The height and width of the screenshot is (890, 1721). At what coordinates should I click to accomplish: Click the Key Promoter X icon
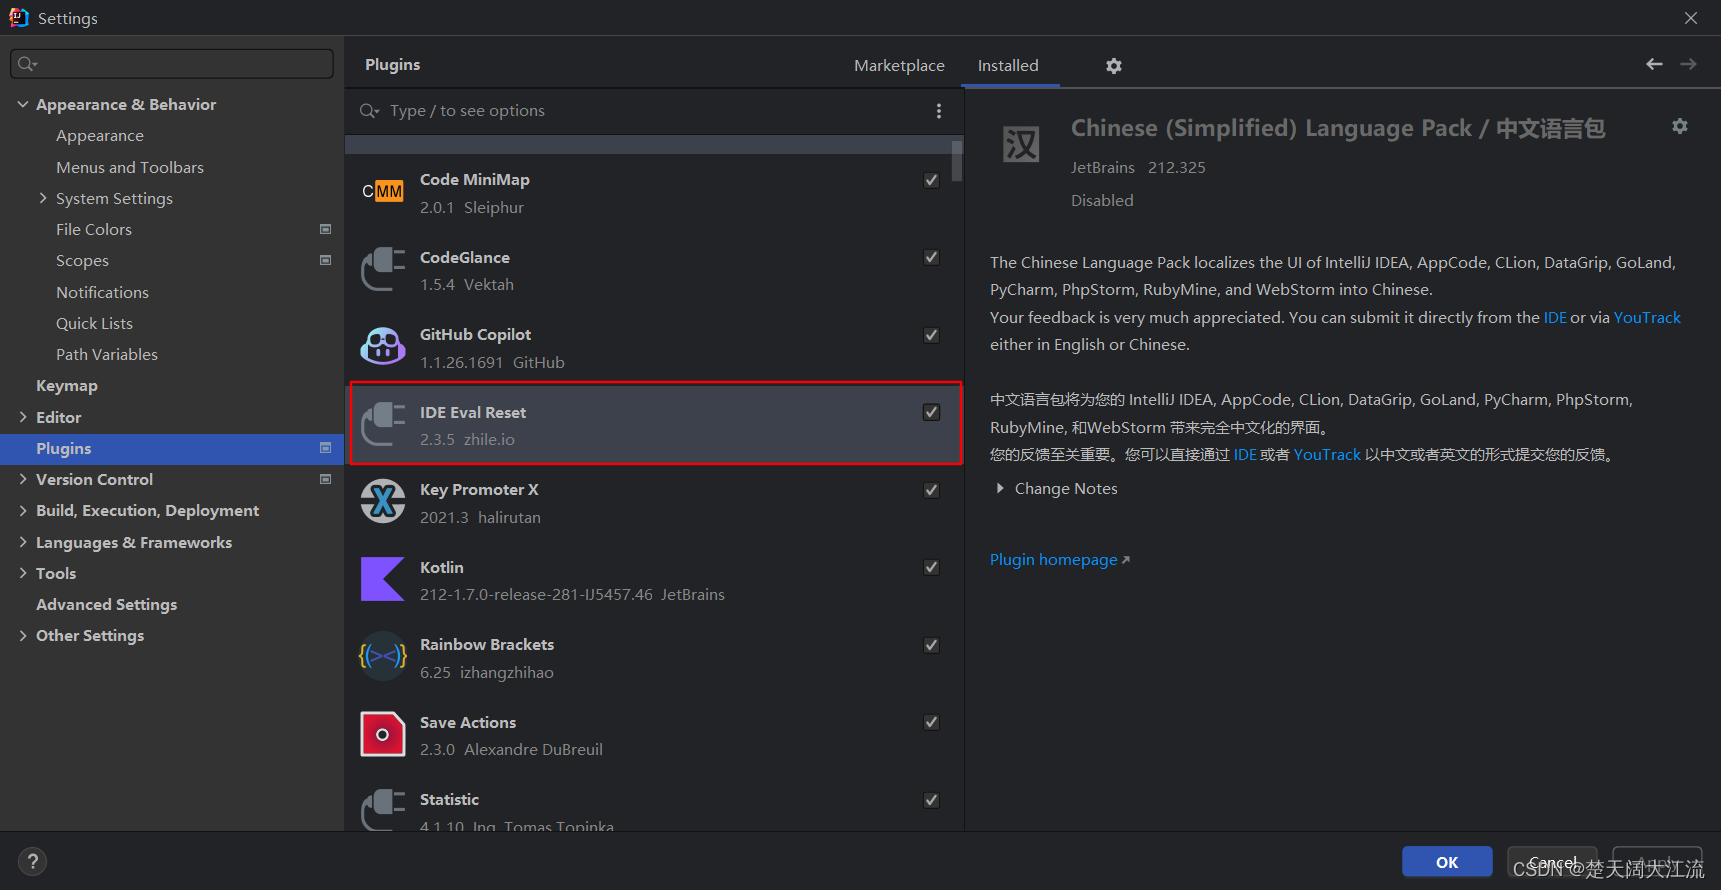[x=382, y=502]
